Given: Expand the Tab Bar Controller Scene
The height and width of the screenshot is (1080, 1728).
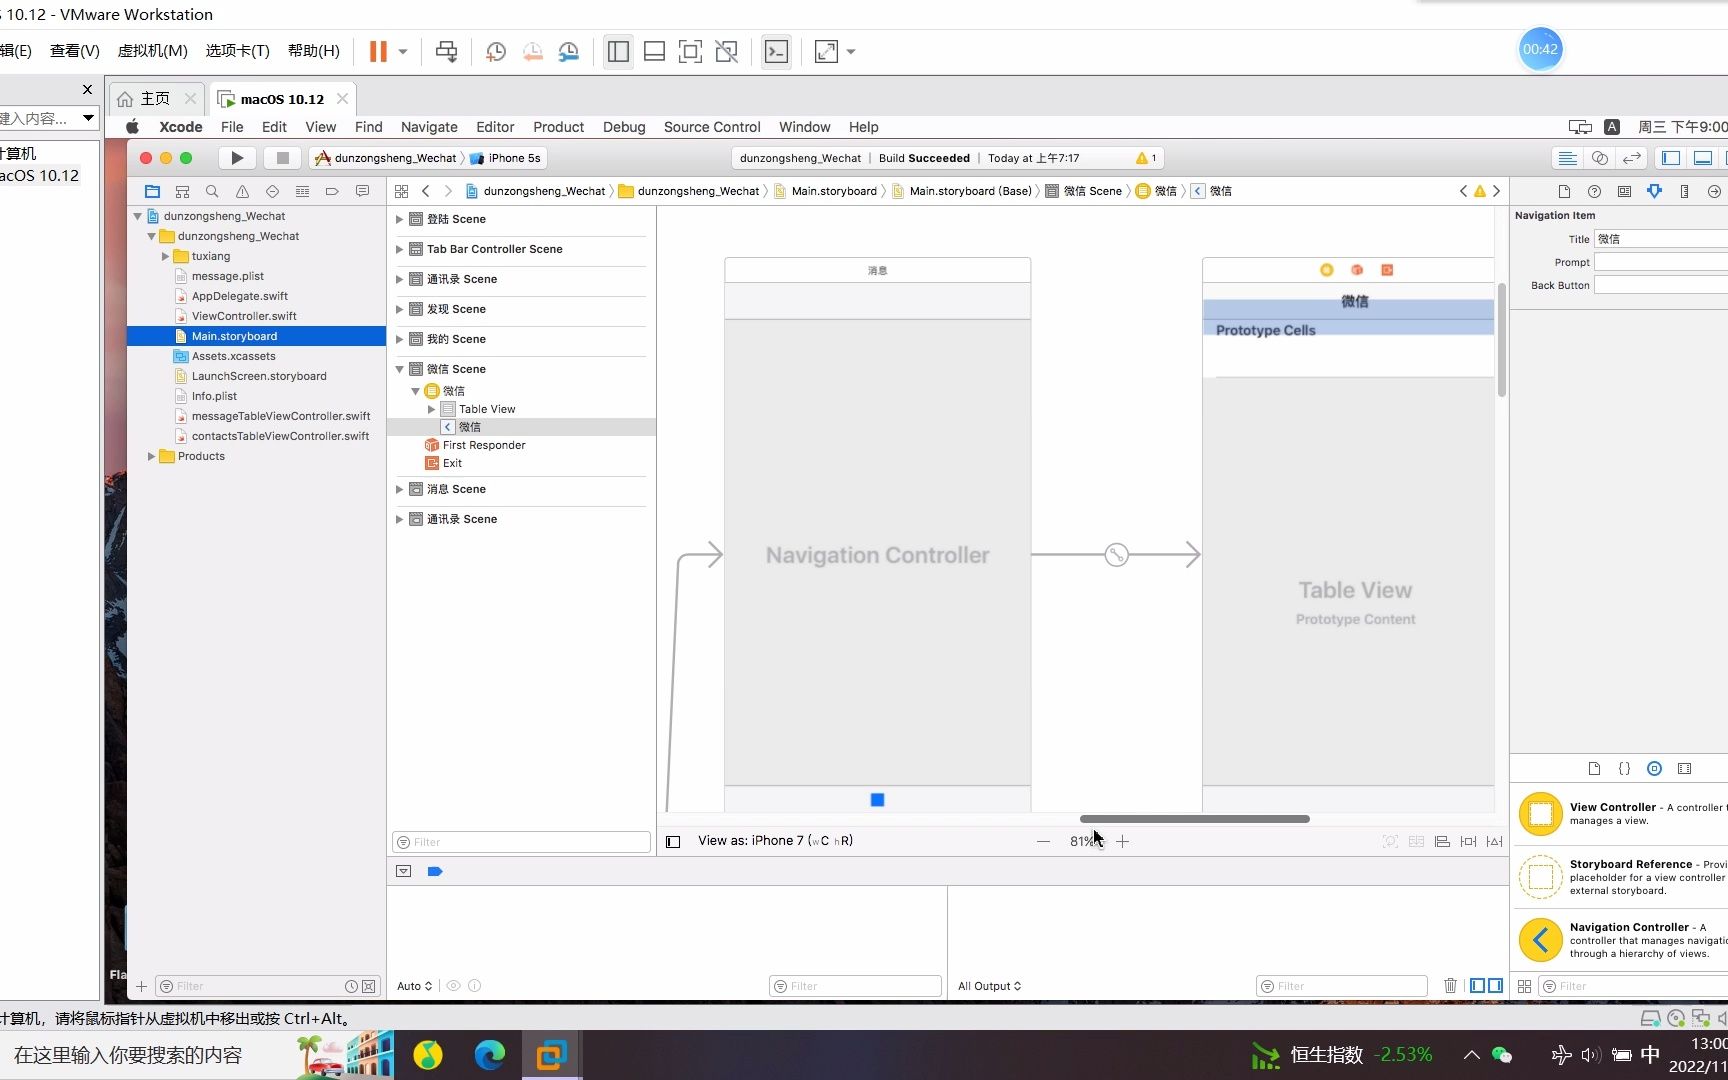Looking at the screenshot, I should (x=399, y=249).
